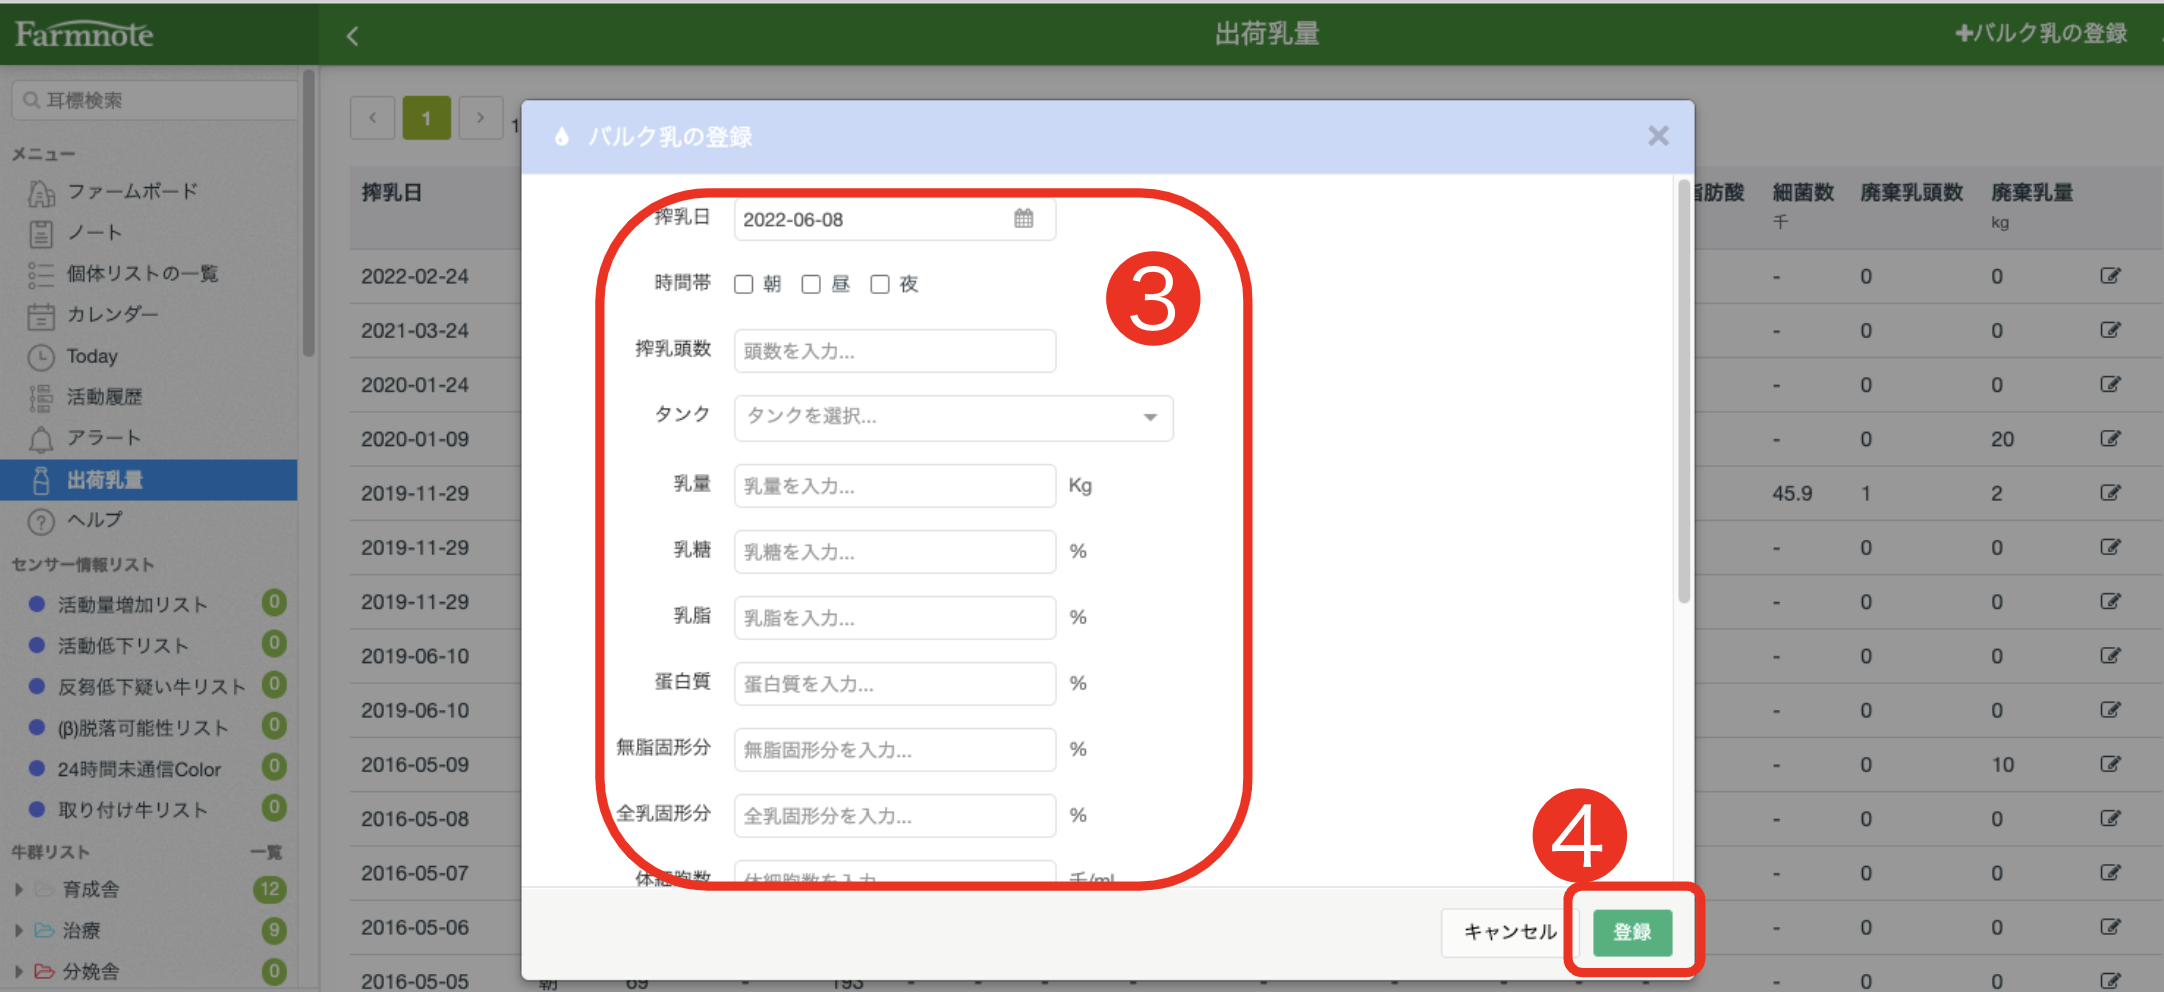Click the 搾乳日 date input field
The image size is (2164, 992).
point(895,219)
